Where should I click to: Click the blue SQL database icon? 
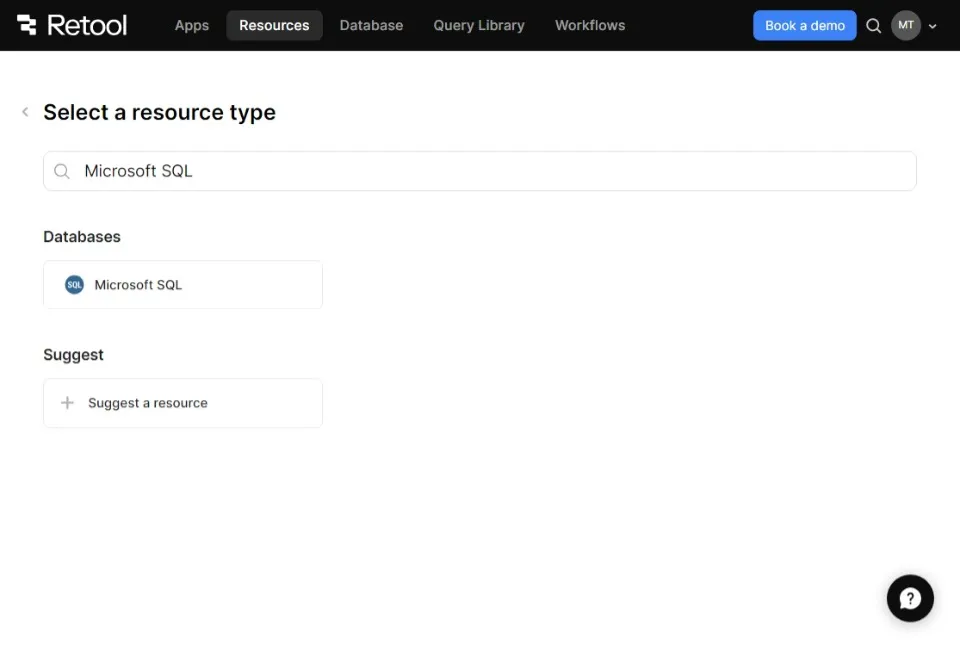click(x=74, y=285)
